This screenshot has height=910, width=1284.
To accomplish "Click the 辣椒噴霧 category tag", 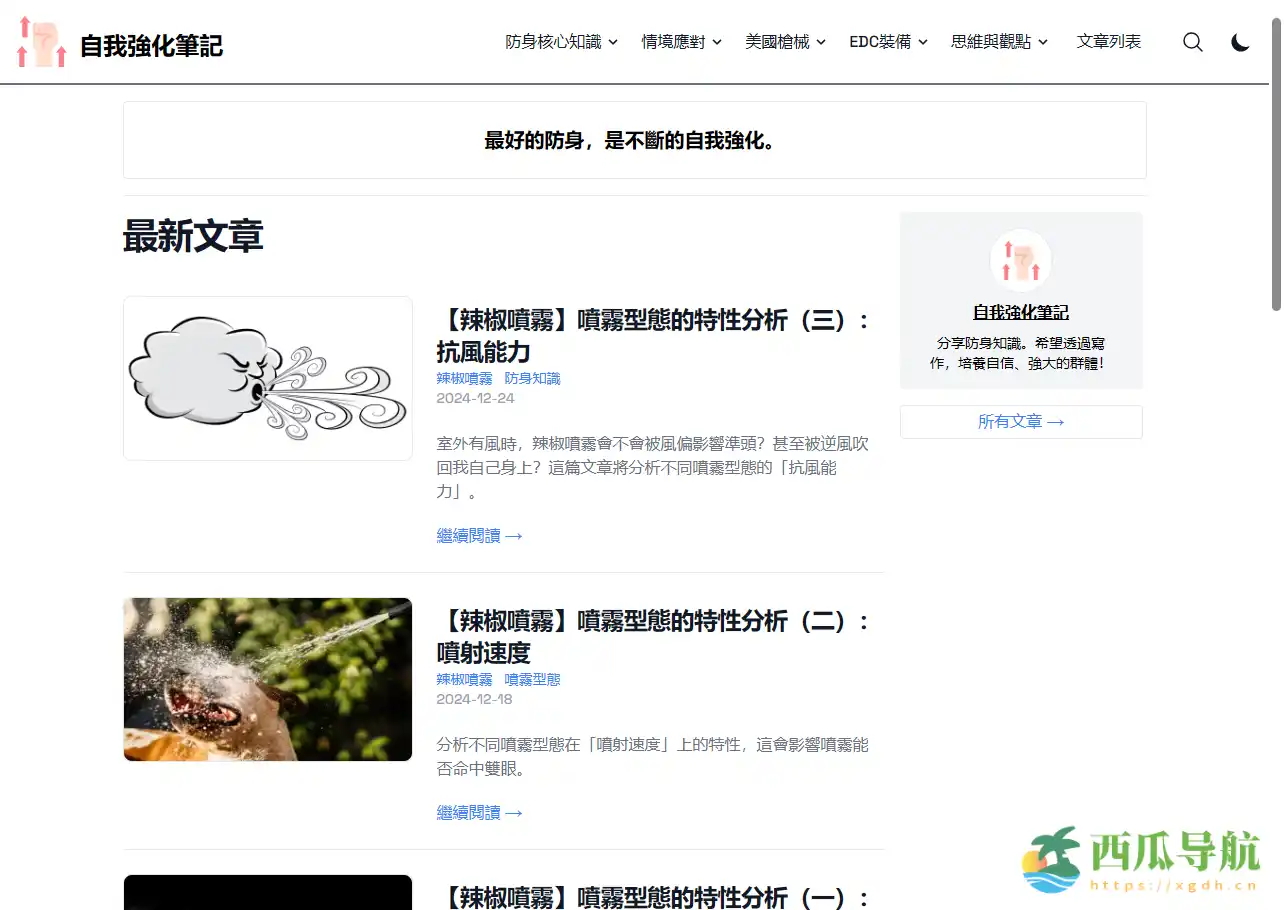I will 464,378.
